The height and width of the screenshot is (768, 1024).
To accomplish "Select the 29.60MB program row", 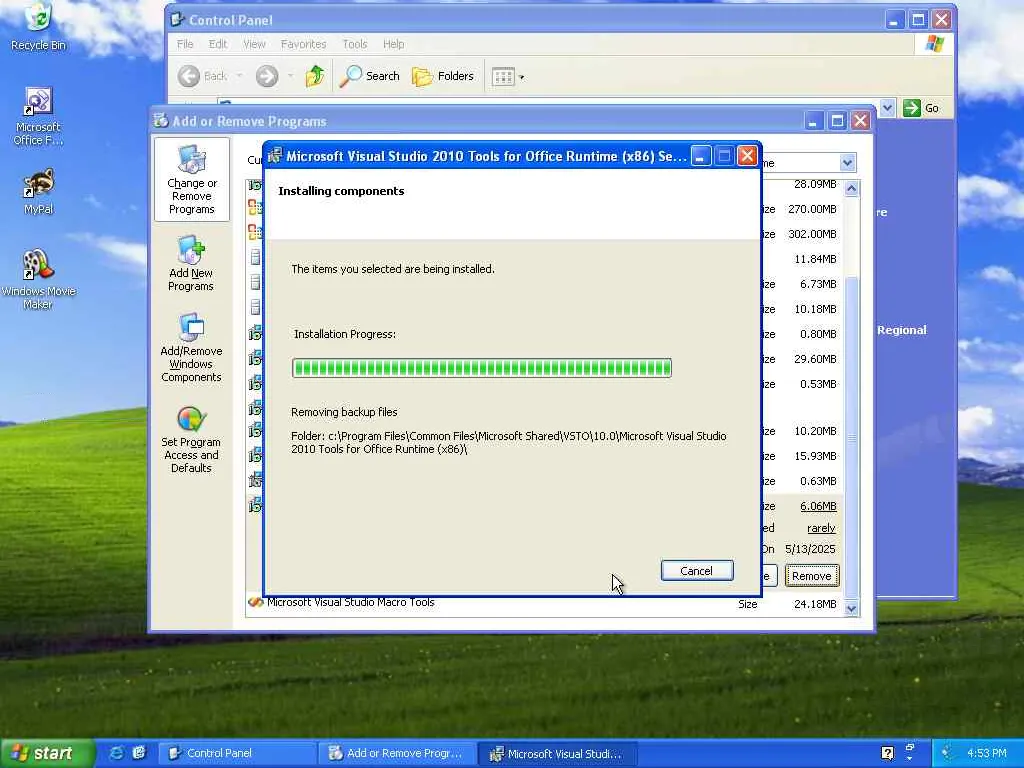I will [545, 359].
